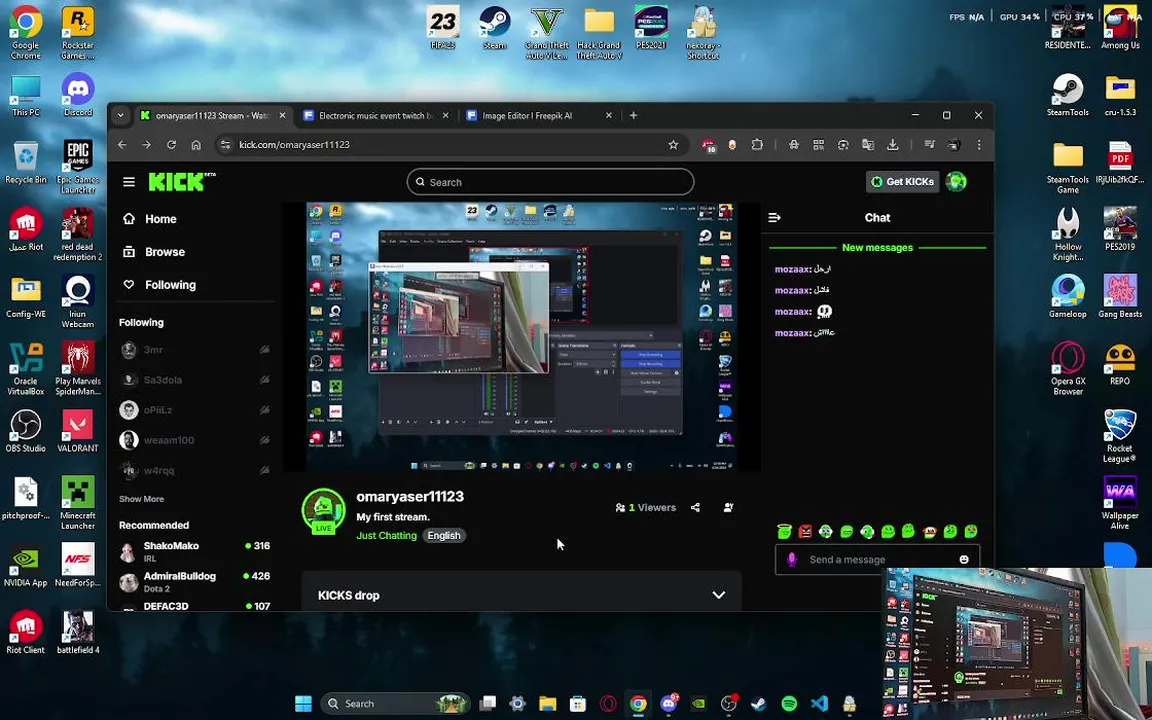Open Windows Start menu
This screenshot has height=720, width=1152.
[x=303, y=704]
